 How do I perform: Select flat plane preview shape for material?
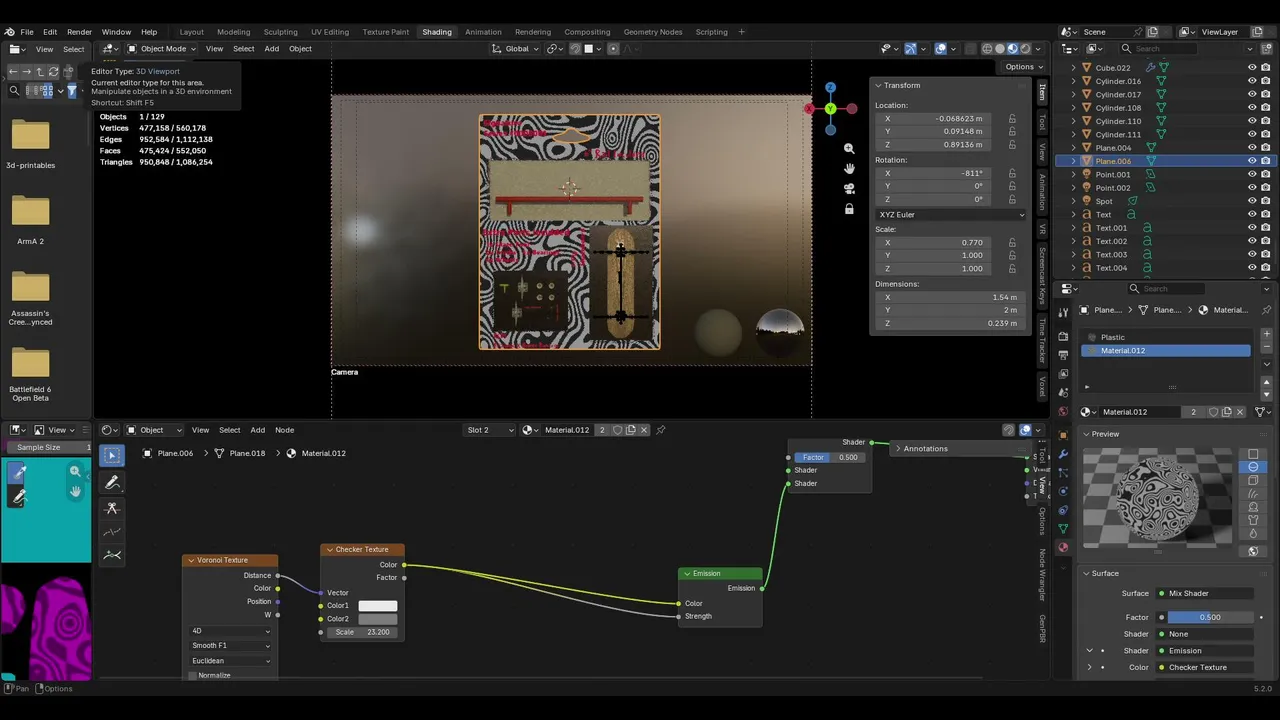pyautogui.click(x=1253, y=454)
